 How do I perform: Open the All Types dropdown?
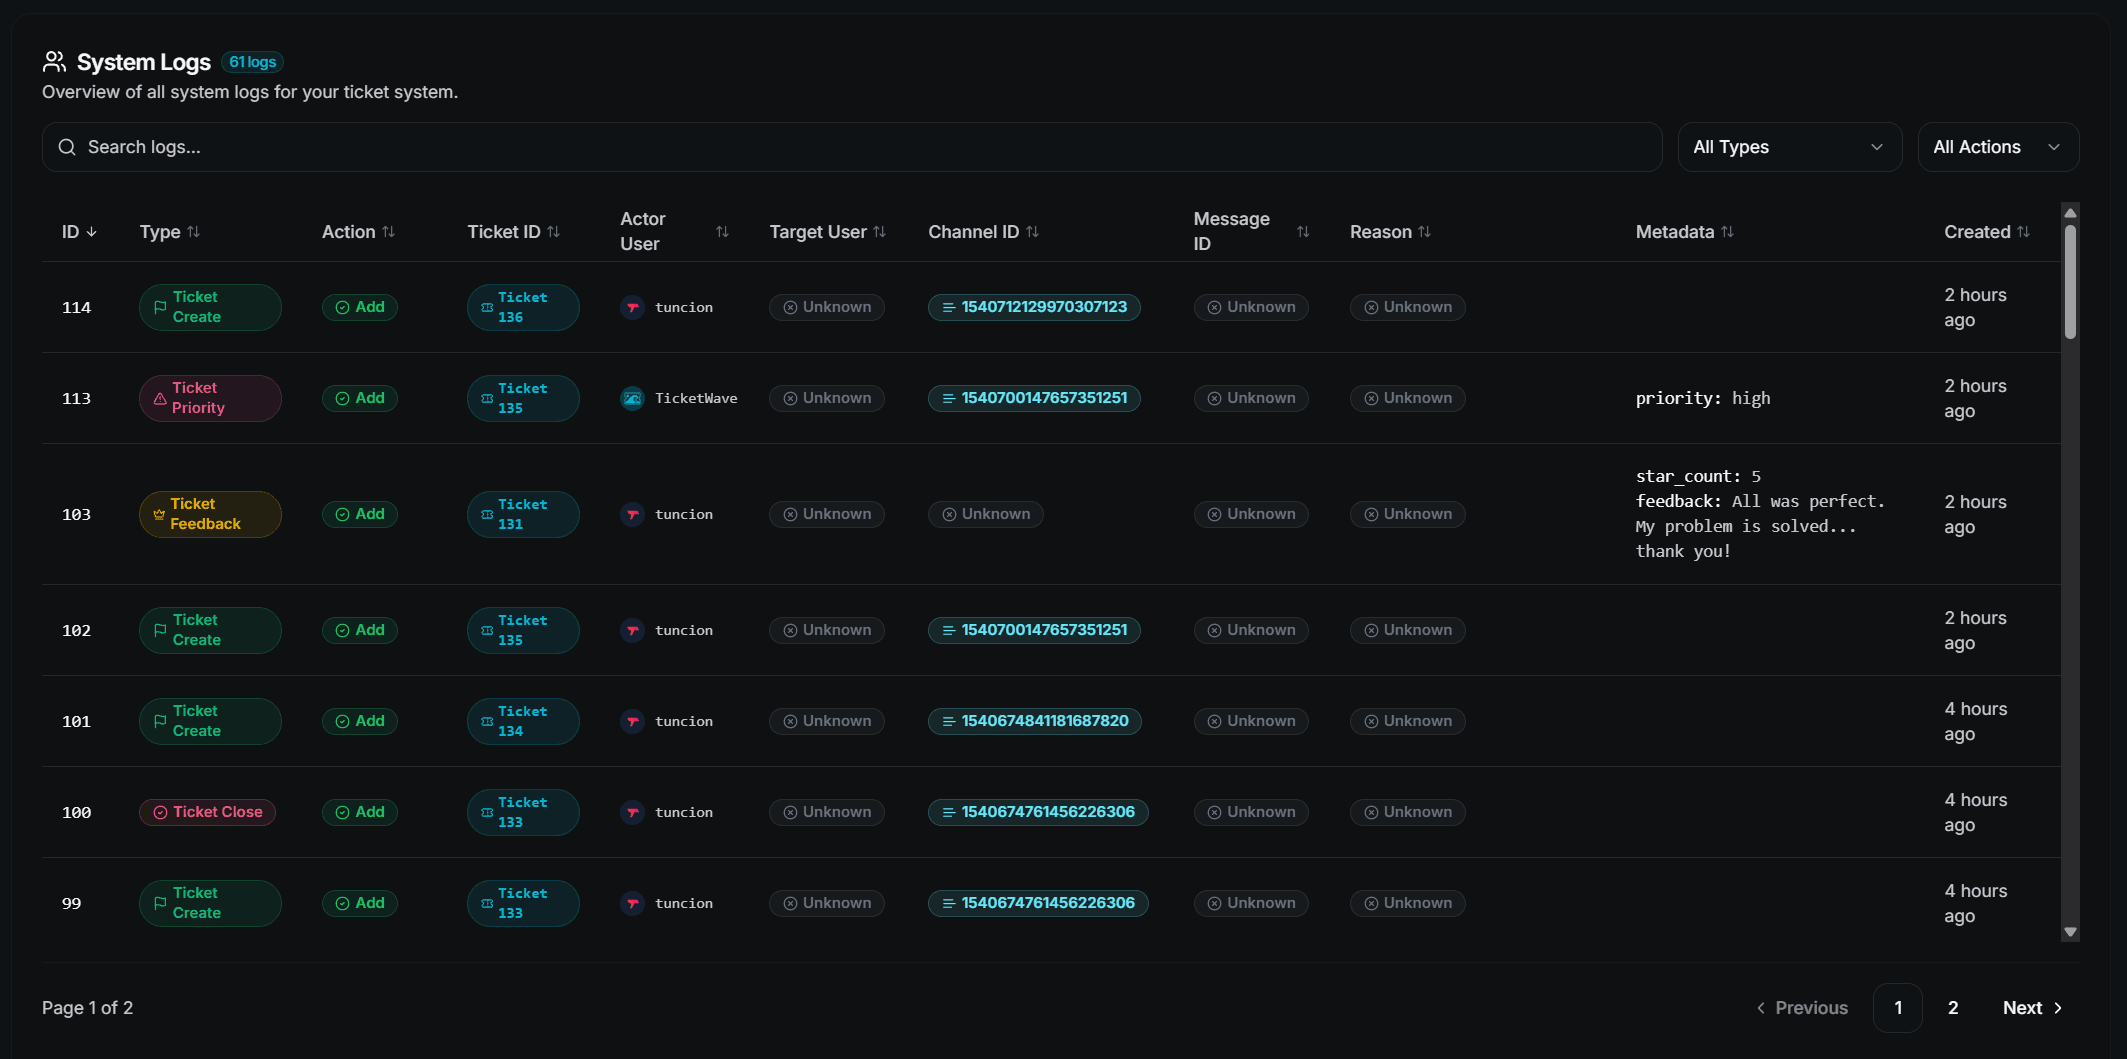1789,147
